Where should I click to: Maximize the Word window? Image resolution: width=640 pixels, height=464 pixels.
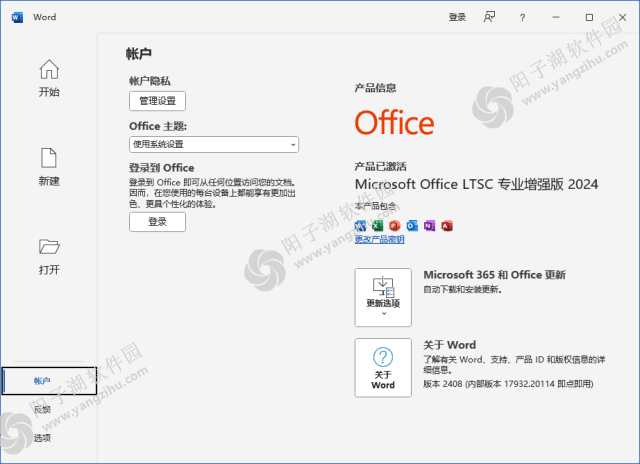(x=589, y=17)
